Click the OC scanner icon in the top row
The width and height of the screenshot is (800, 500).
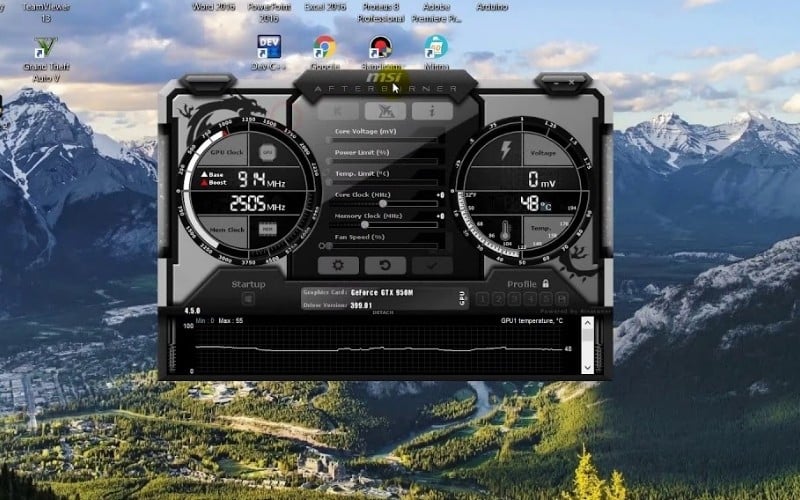click(x=385, y=111)
